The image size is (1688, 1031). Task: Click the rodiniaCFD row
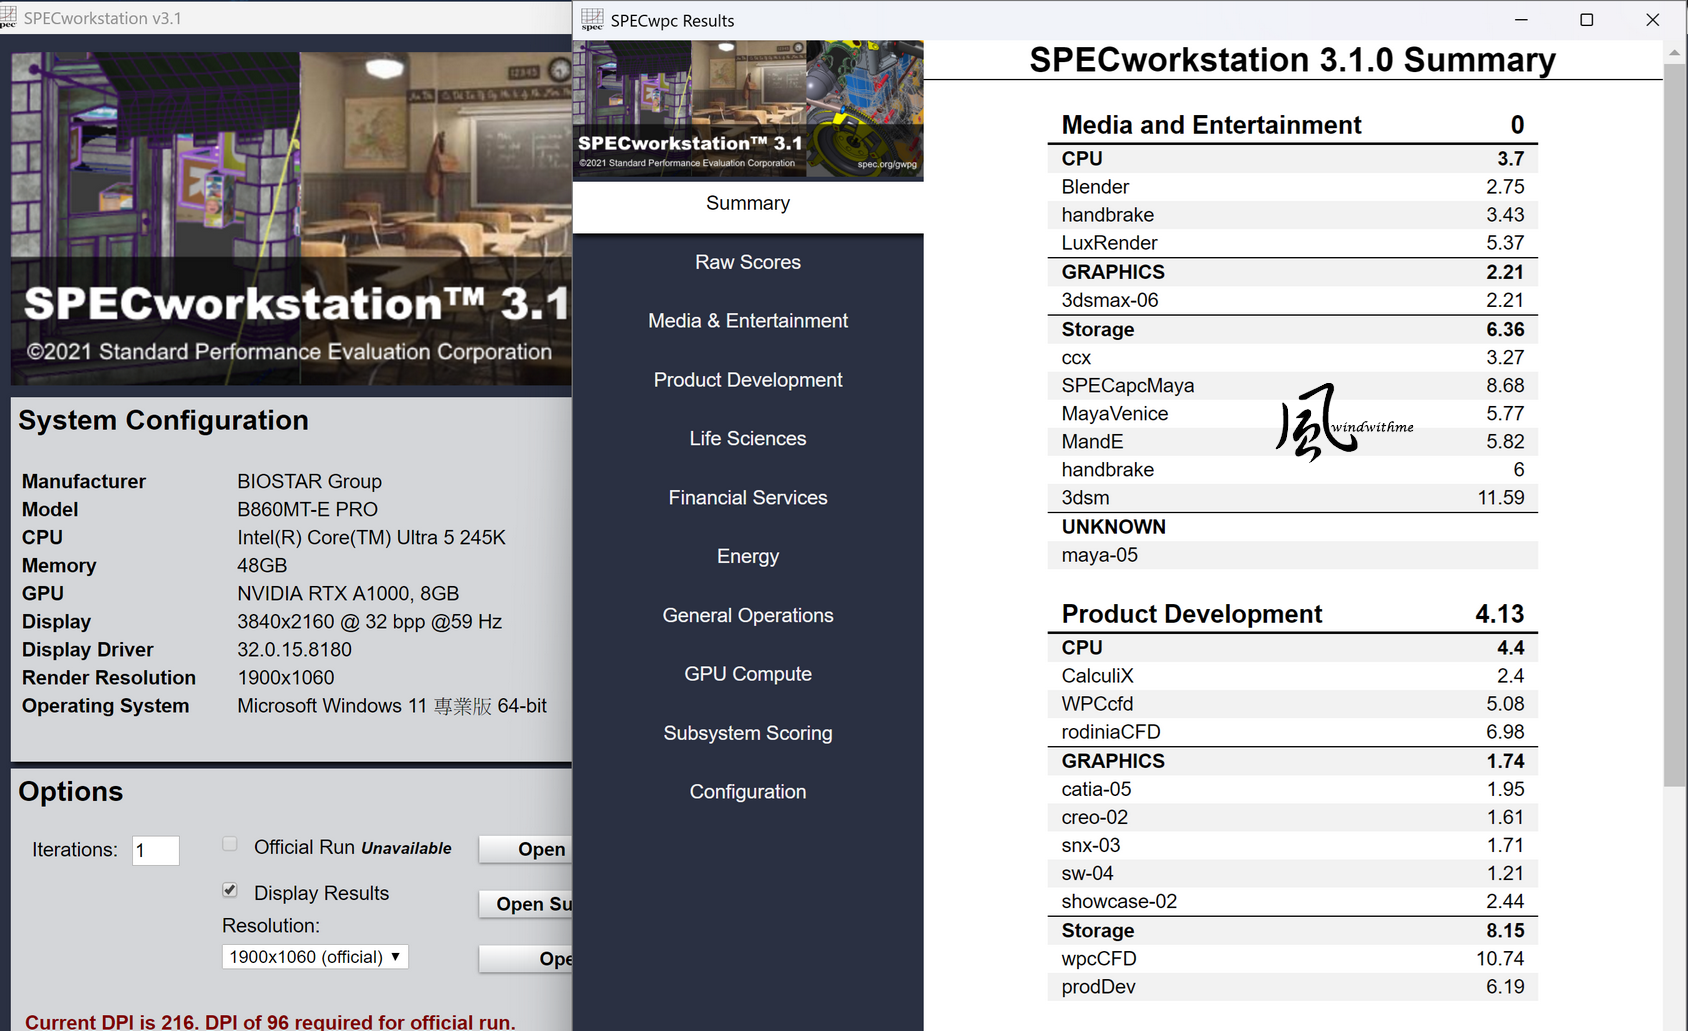pyautogui.click(x=1293, y=732)
